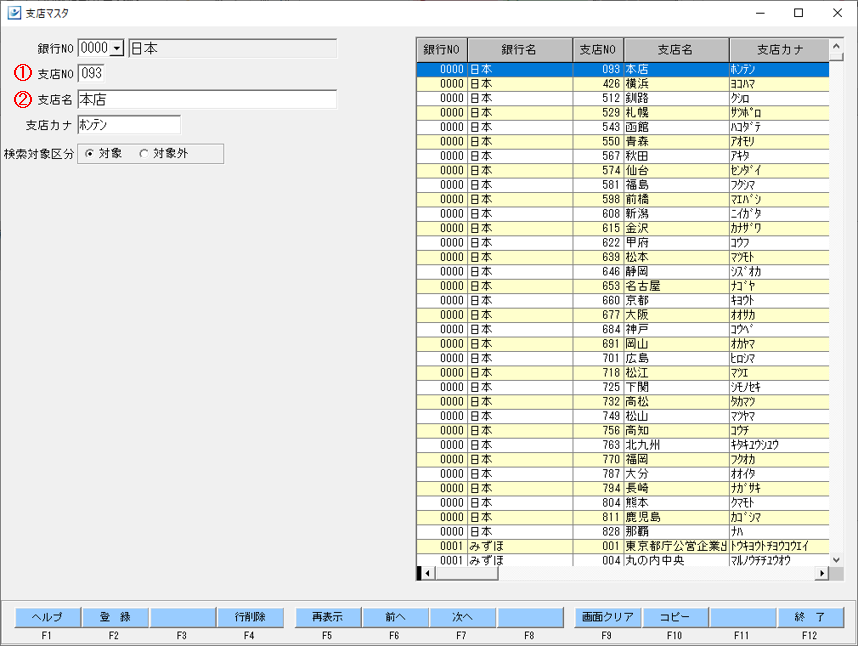This screenshot has height=646, width=858.
Task: Click the ヘルプ F1 button
Action: tap(48, 617)
